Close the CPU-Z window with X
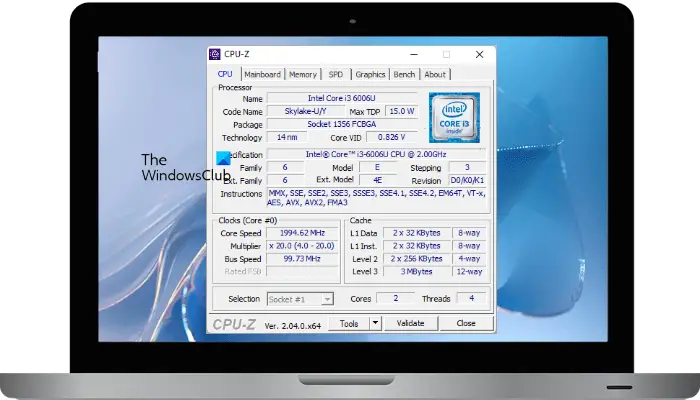 pos(479,54)
